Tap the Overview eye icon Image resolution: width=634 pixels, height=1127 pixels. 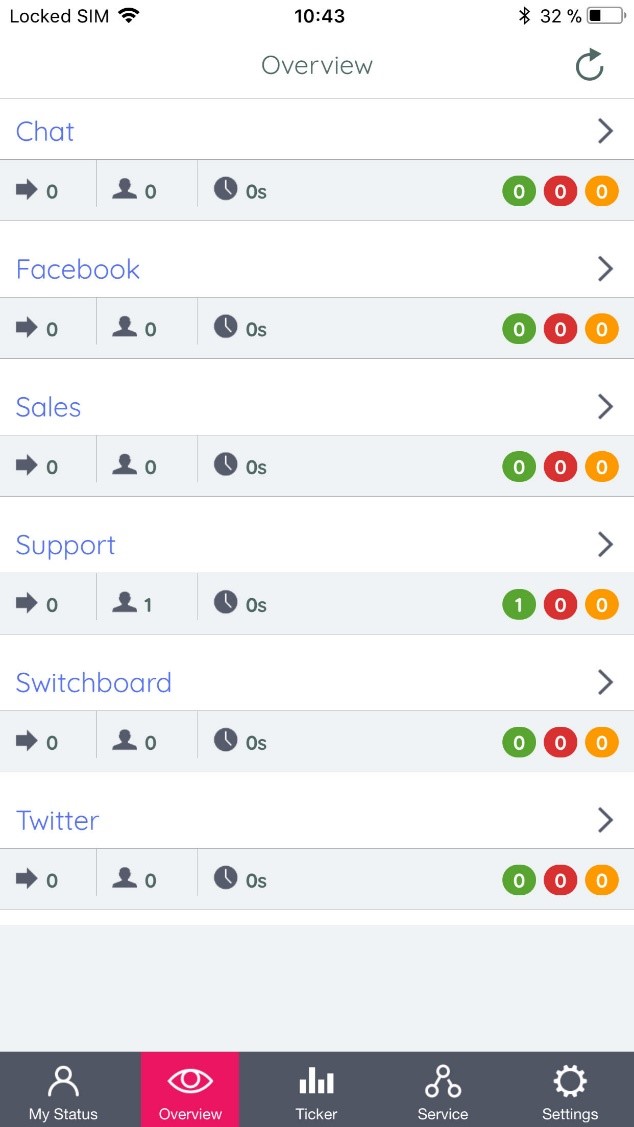[190, 1082]
